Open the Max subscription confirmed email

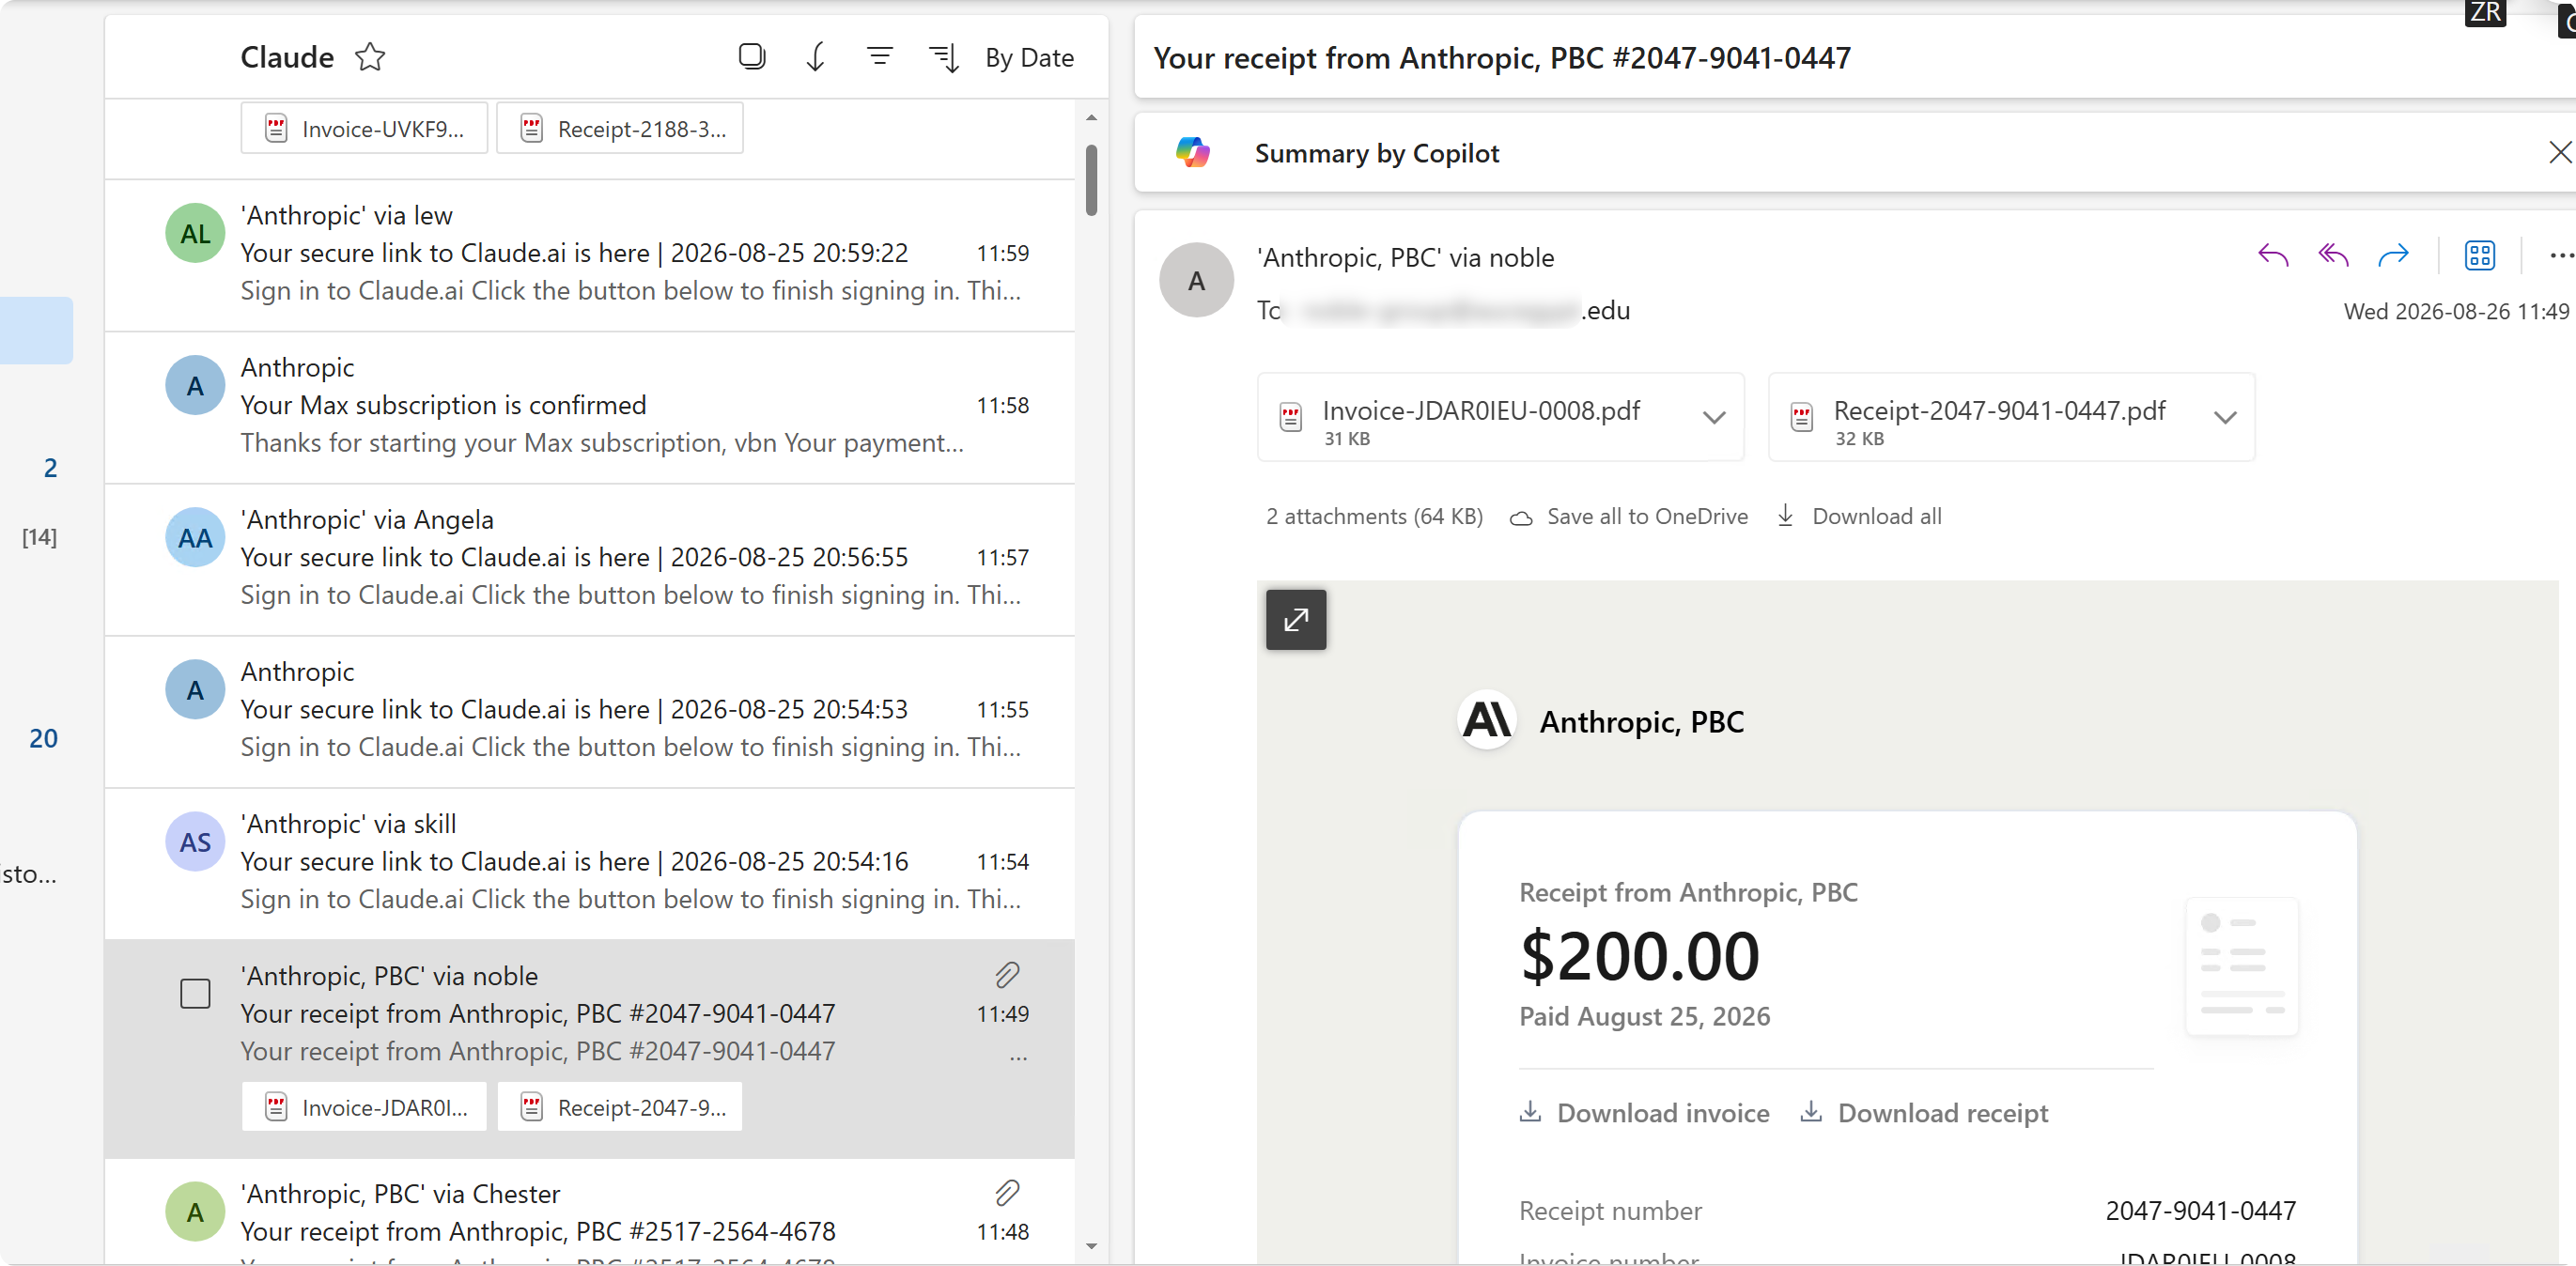coord(590,406)
